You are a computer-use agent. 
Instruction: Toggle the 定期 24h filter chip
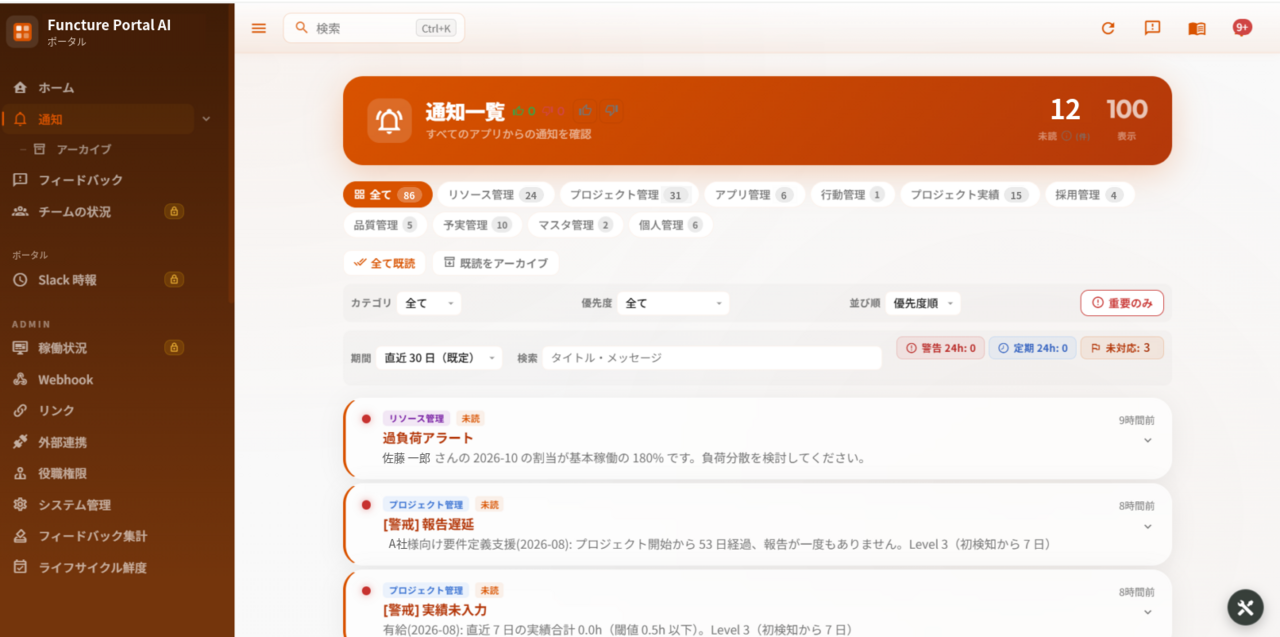tap(1032, 348)
